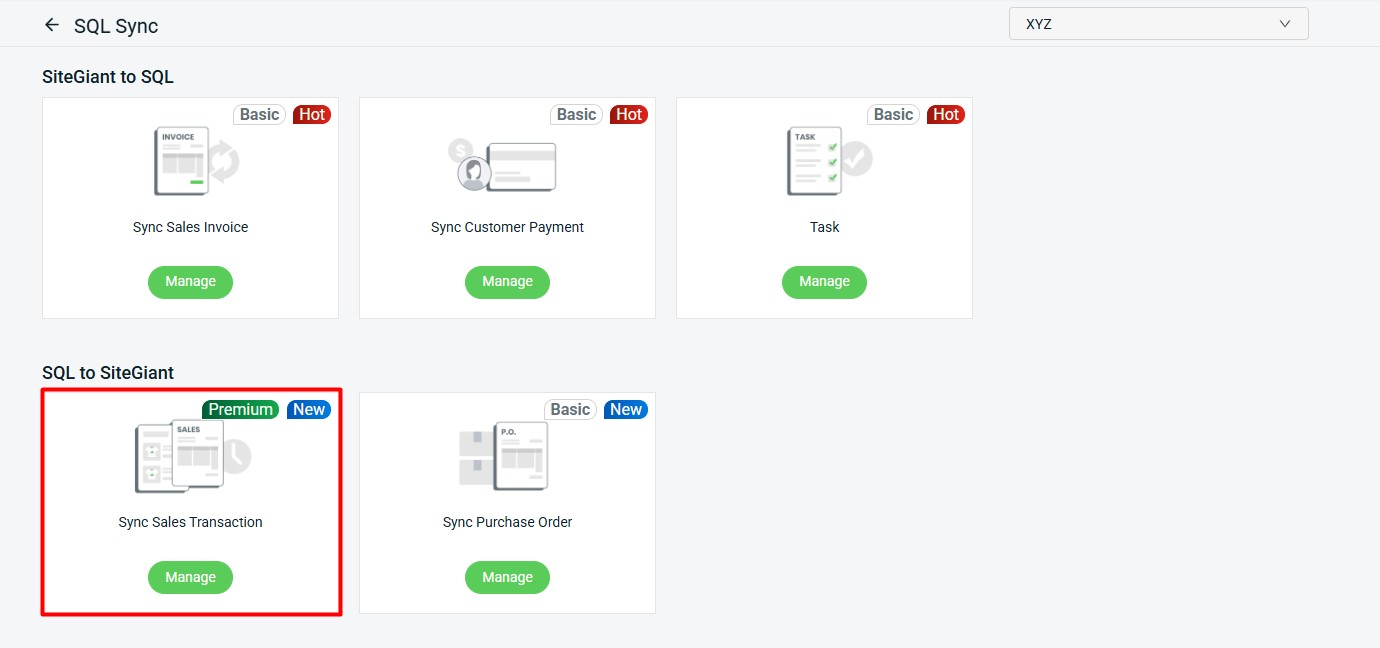Click the Hot badge on Sync Sales Invoice

tap(312, 114)
